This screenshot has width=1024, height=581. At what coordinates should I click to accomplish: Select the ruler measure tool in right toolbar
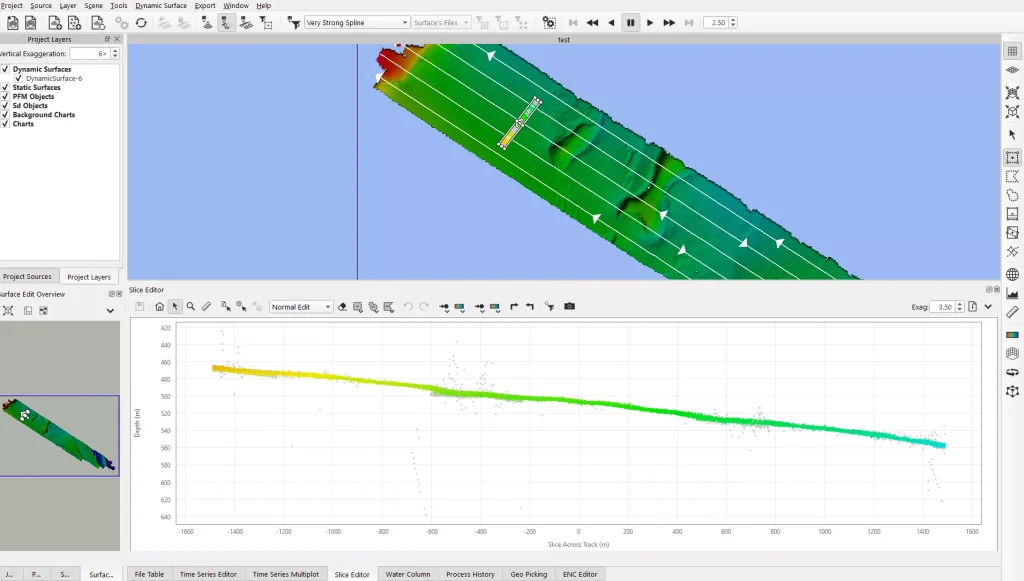click(x=1012, y=312)
